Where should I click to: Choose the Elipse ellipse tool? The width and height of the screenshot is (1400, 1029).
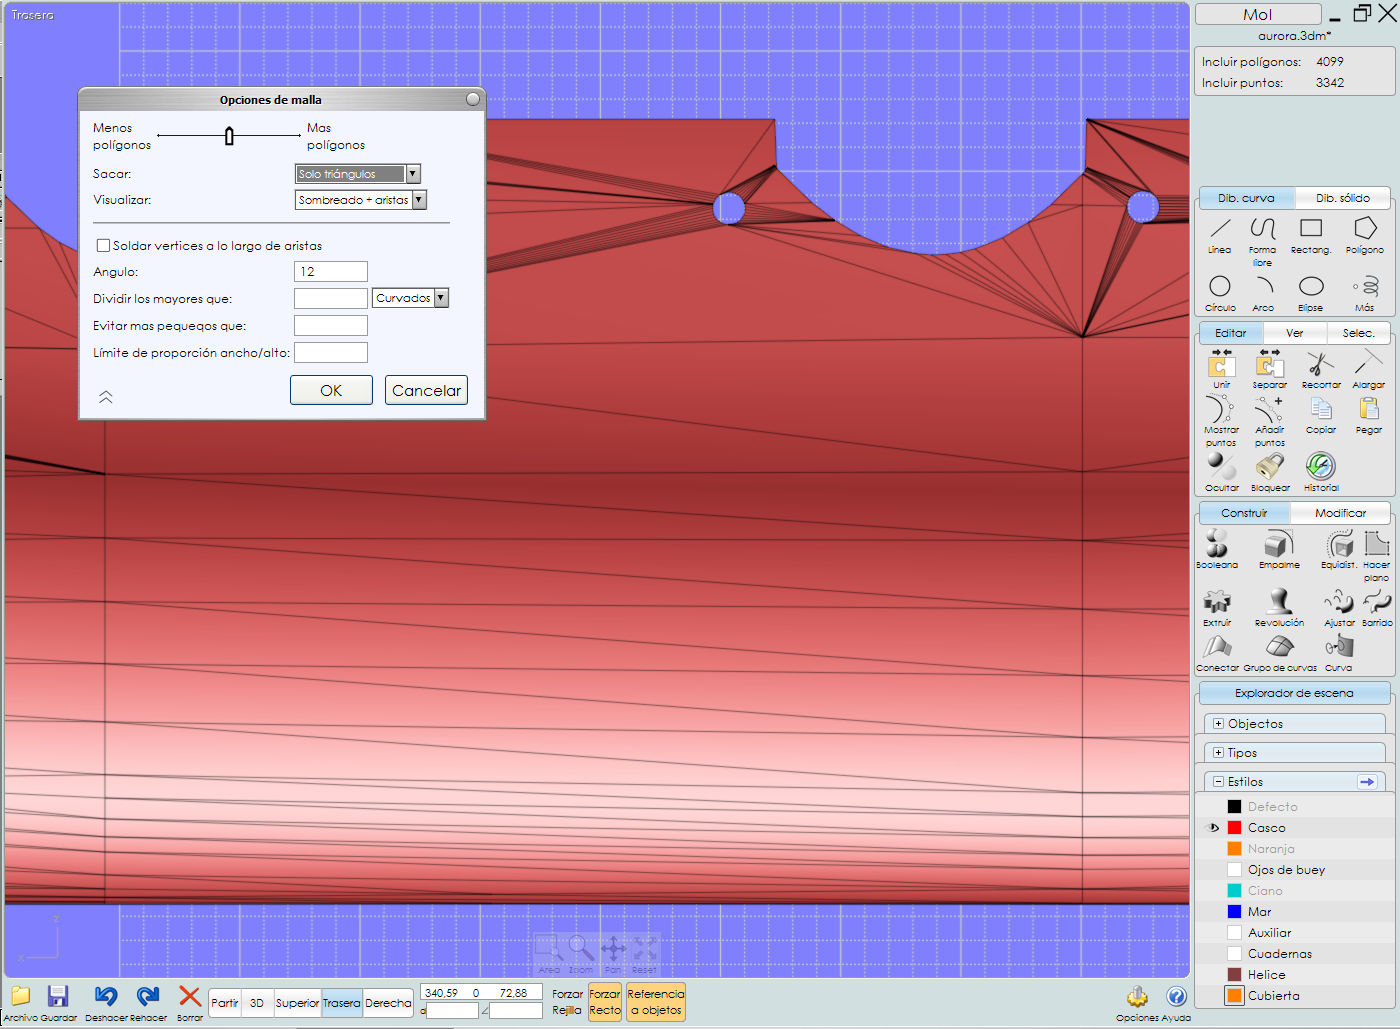[1311, 294]
